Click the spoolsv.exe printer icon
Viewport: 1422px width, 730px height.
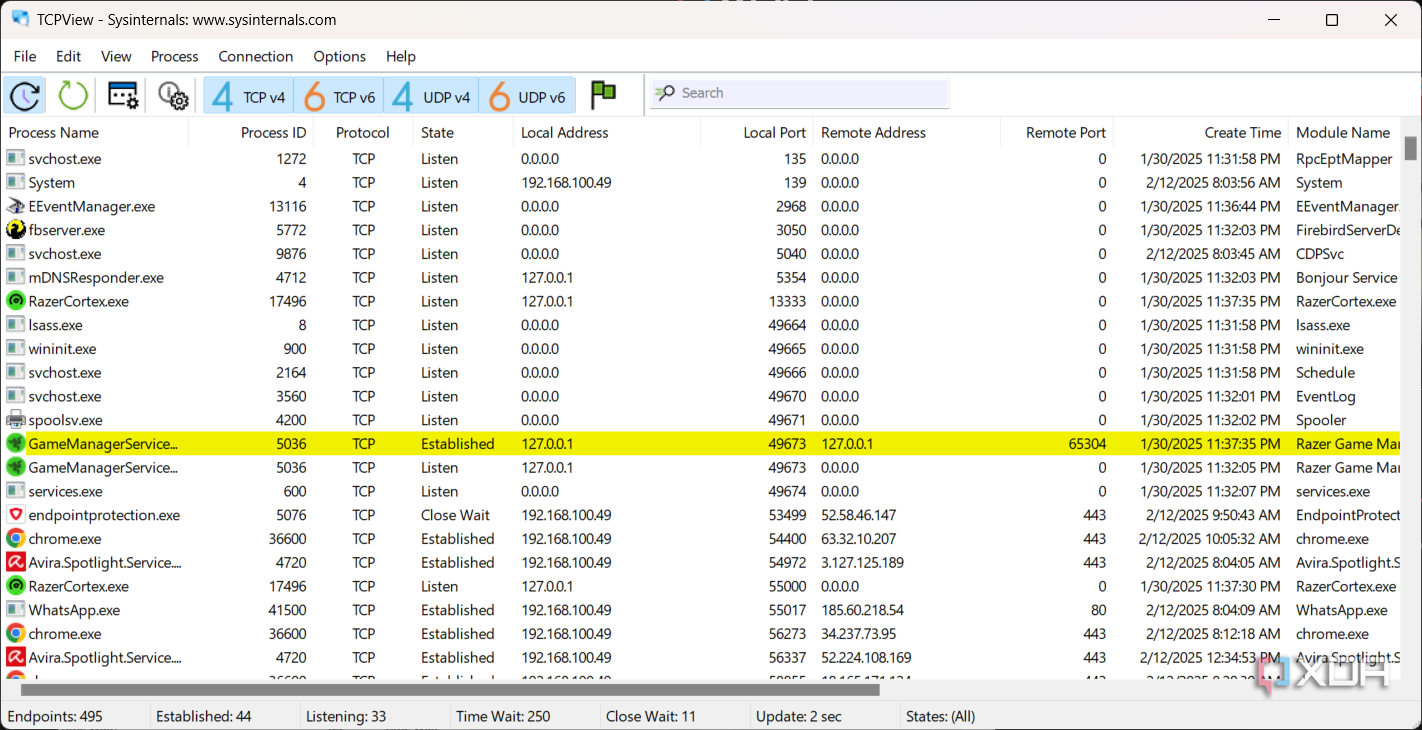pyautogui.click(x=15, y=420)
